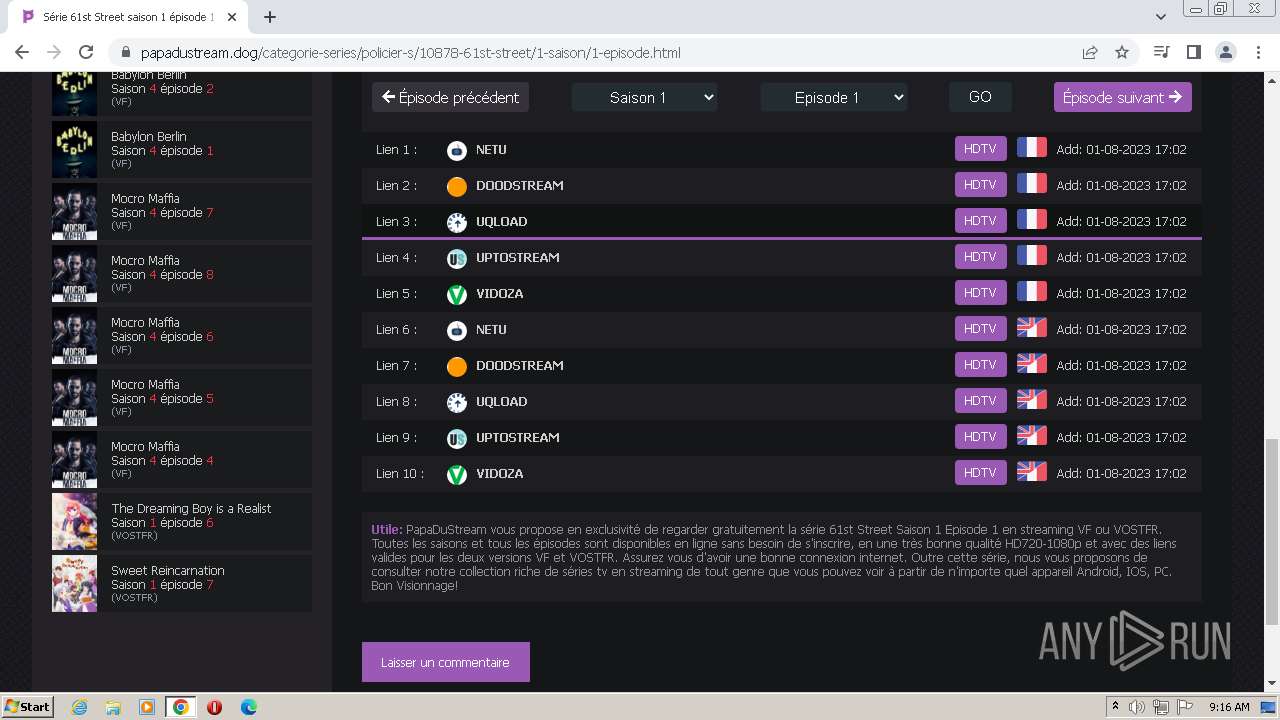Image resolution: width=1280 pixels, height=720 pixels.
Task: Select the 61st Street browser tab
Action: (x=130, y=17)
